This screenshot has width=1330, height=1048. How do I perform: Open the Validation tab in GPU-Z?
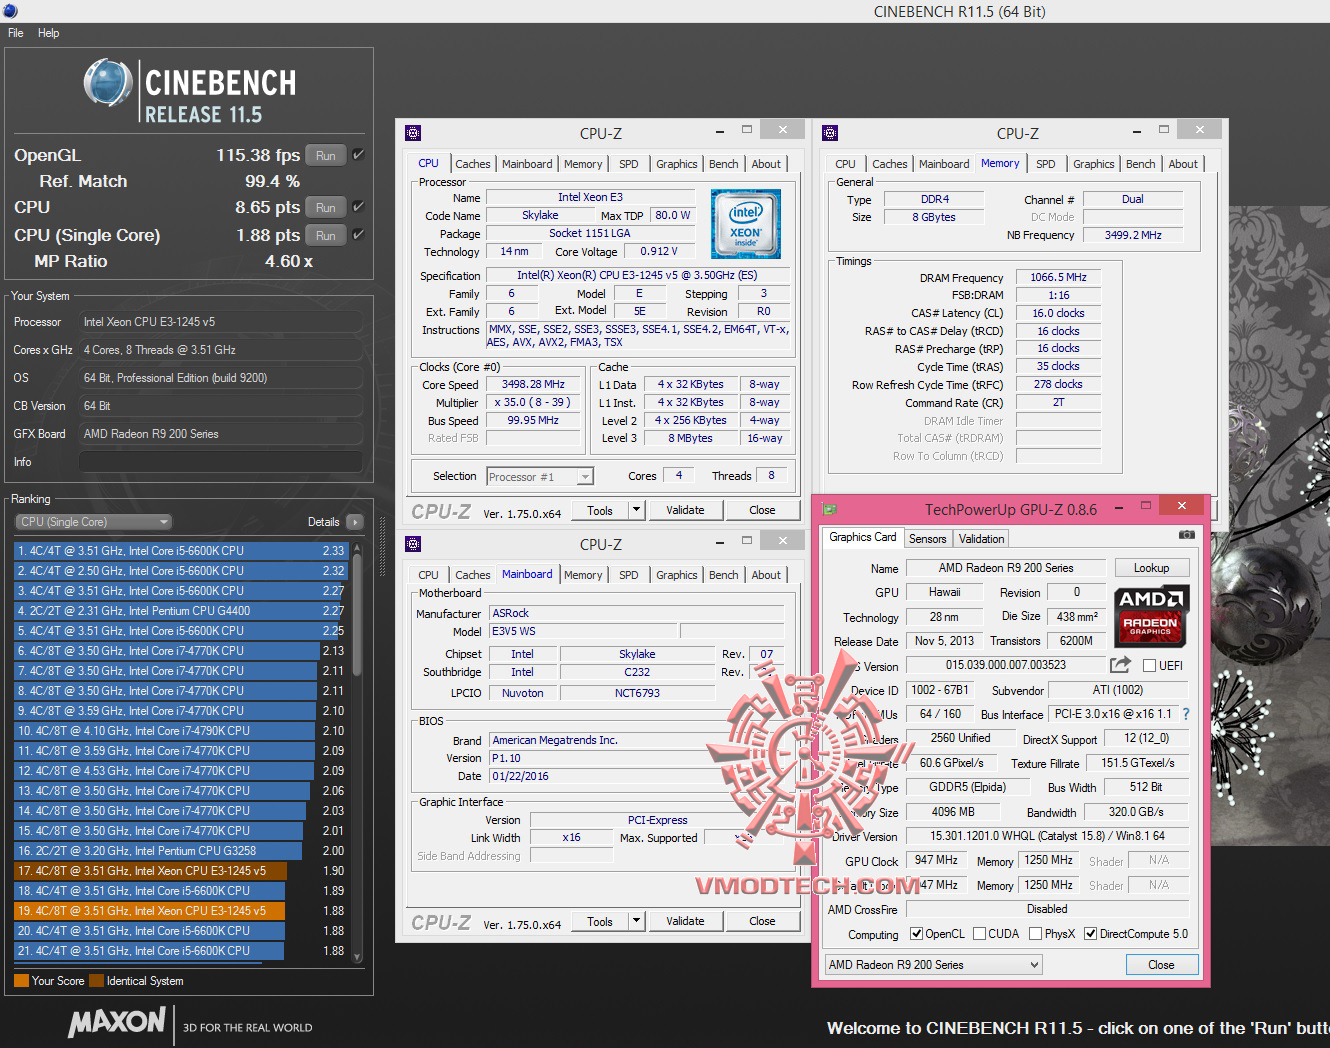(981, 539)
